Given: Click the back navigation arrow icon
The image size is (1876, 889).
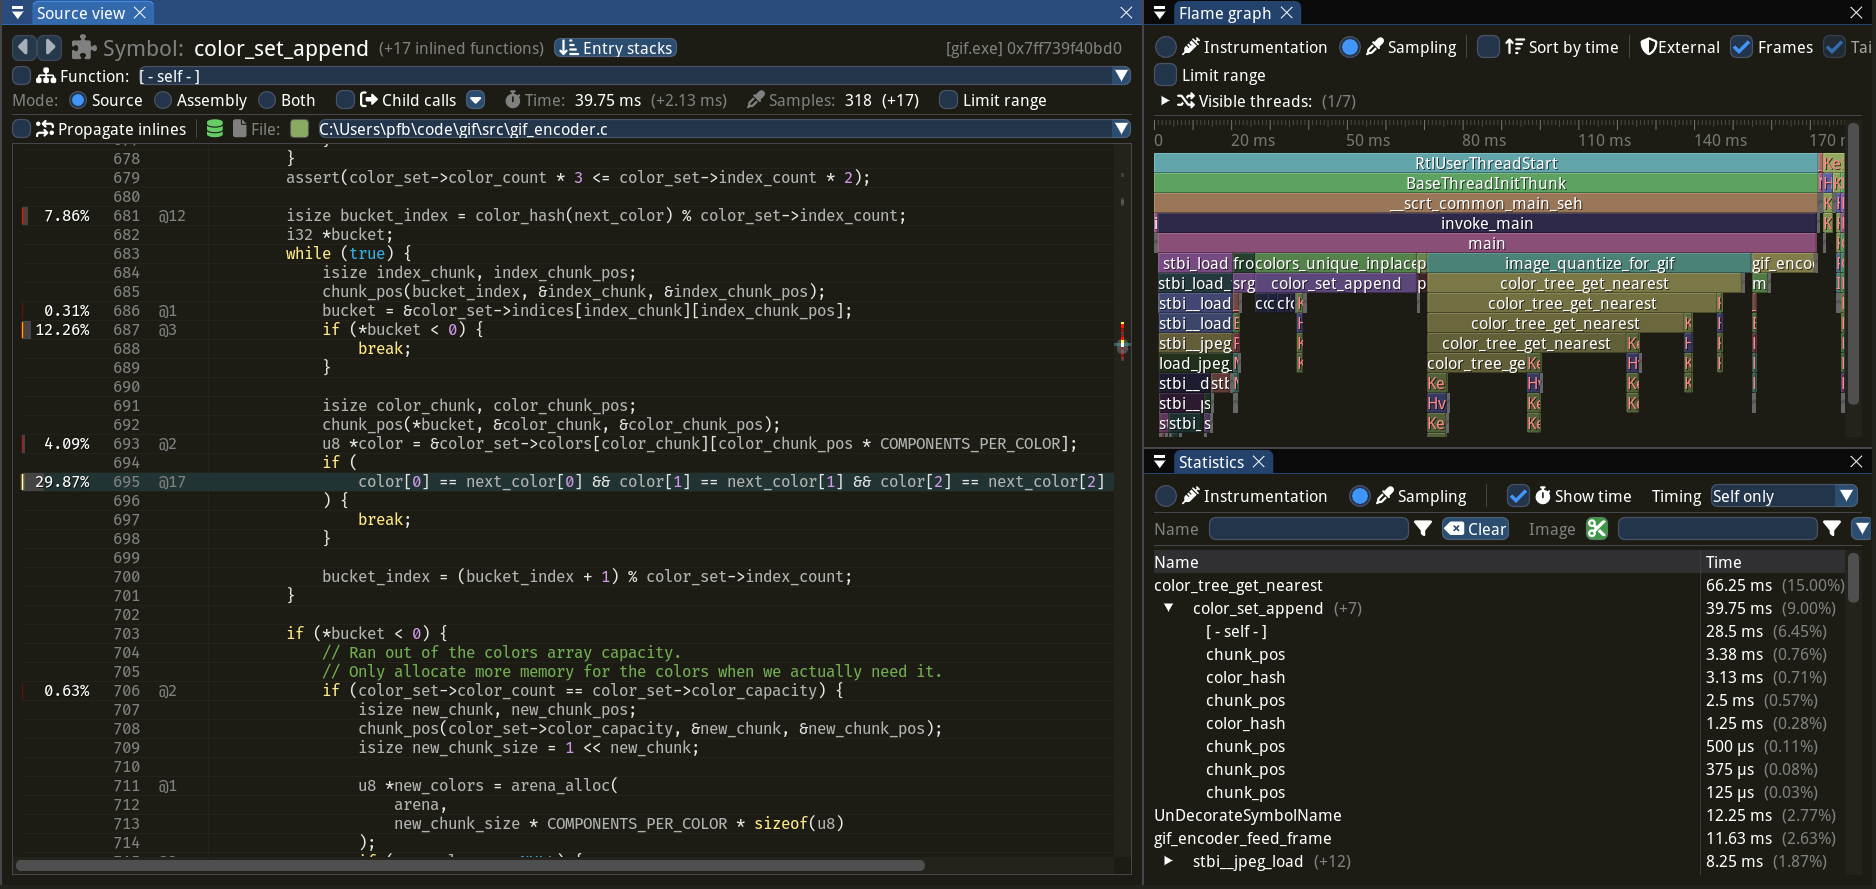Looking at the screenshot, I should point(23,47).
